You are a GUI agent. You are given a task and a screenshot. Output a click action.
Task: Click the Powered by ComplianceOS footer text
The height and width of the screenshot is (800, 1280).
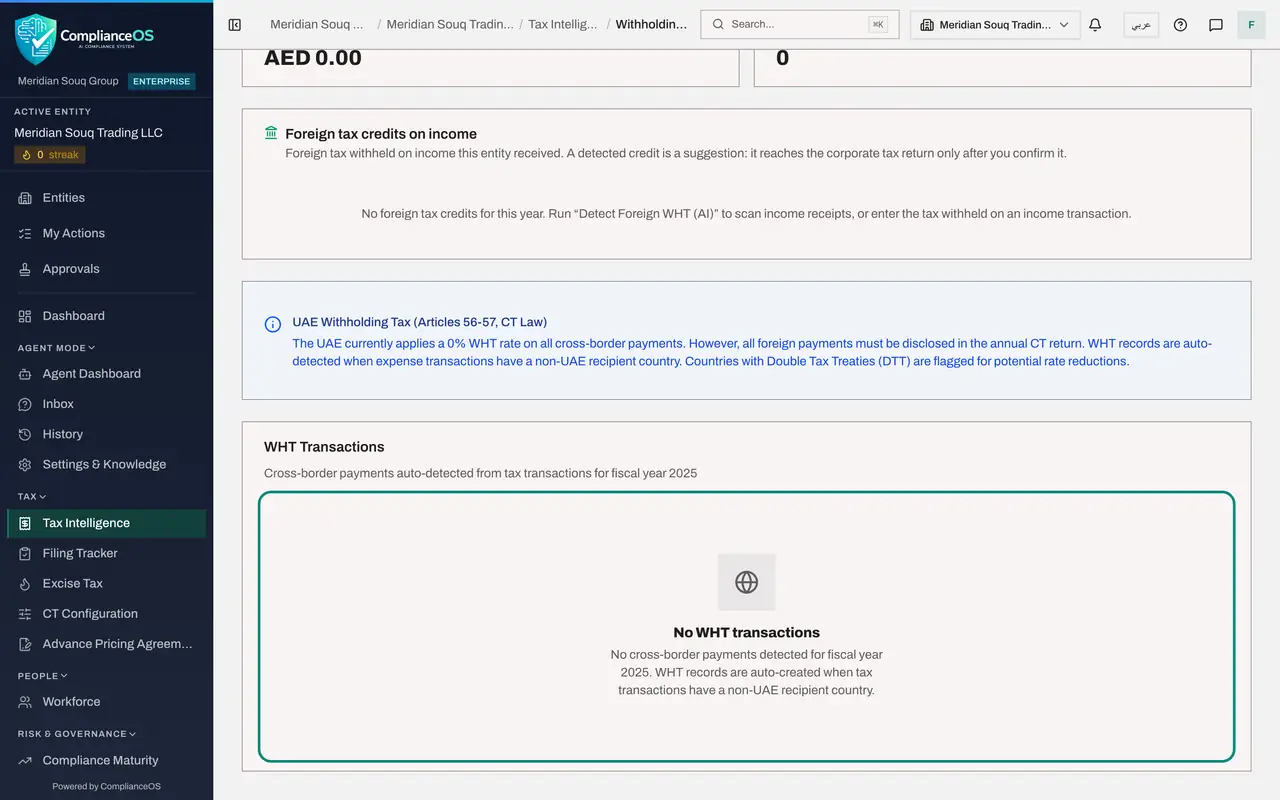click(106, 786)
